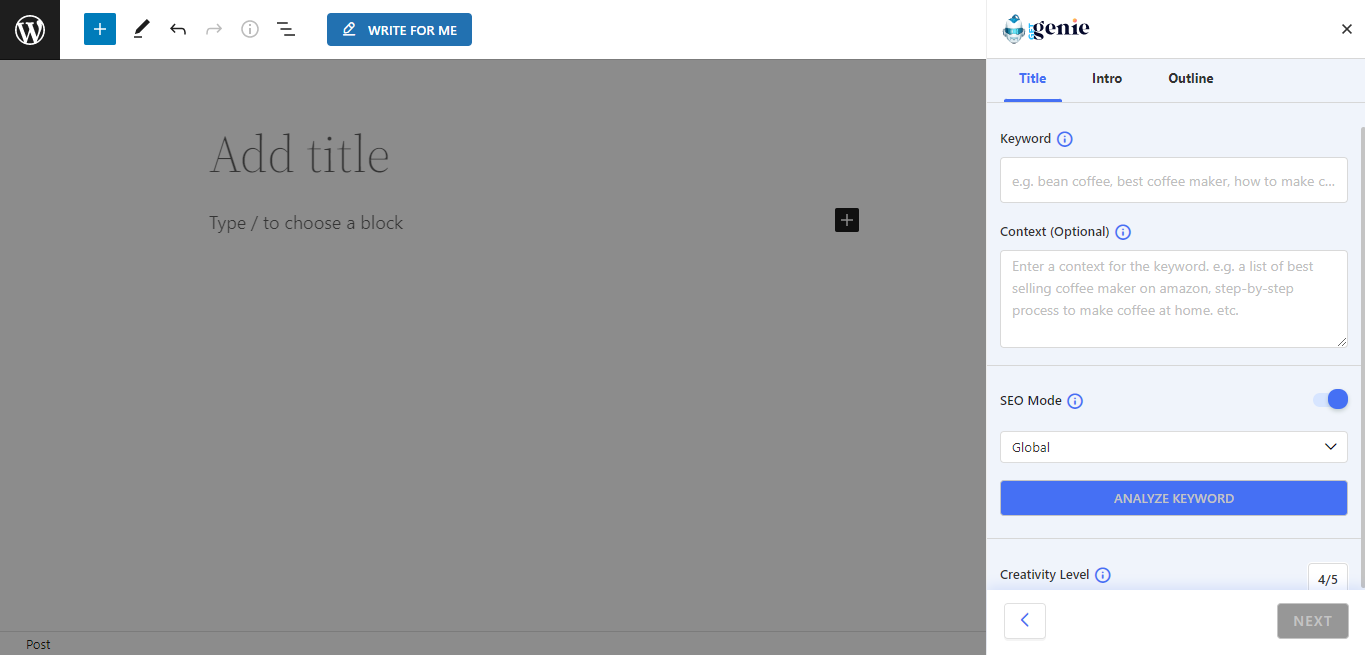Open the WordPress logo menu
Screen dimensions: 1365x655
30,30
